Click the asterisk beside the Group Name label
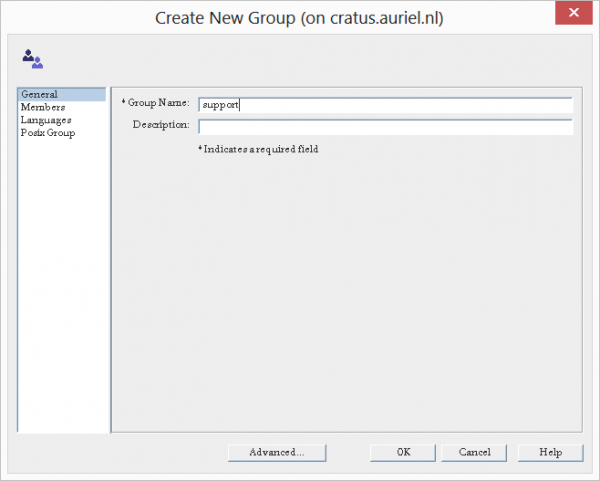 tap(123, 102)
